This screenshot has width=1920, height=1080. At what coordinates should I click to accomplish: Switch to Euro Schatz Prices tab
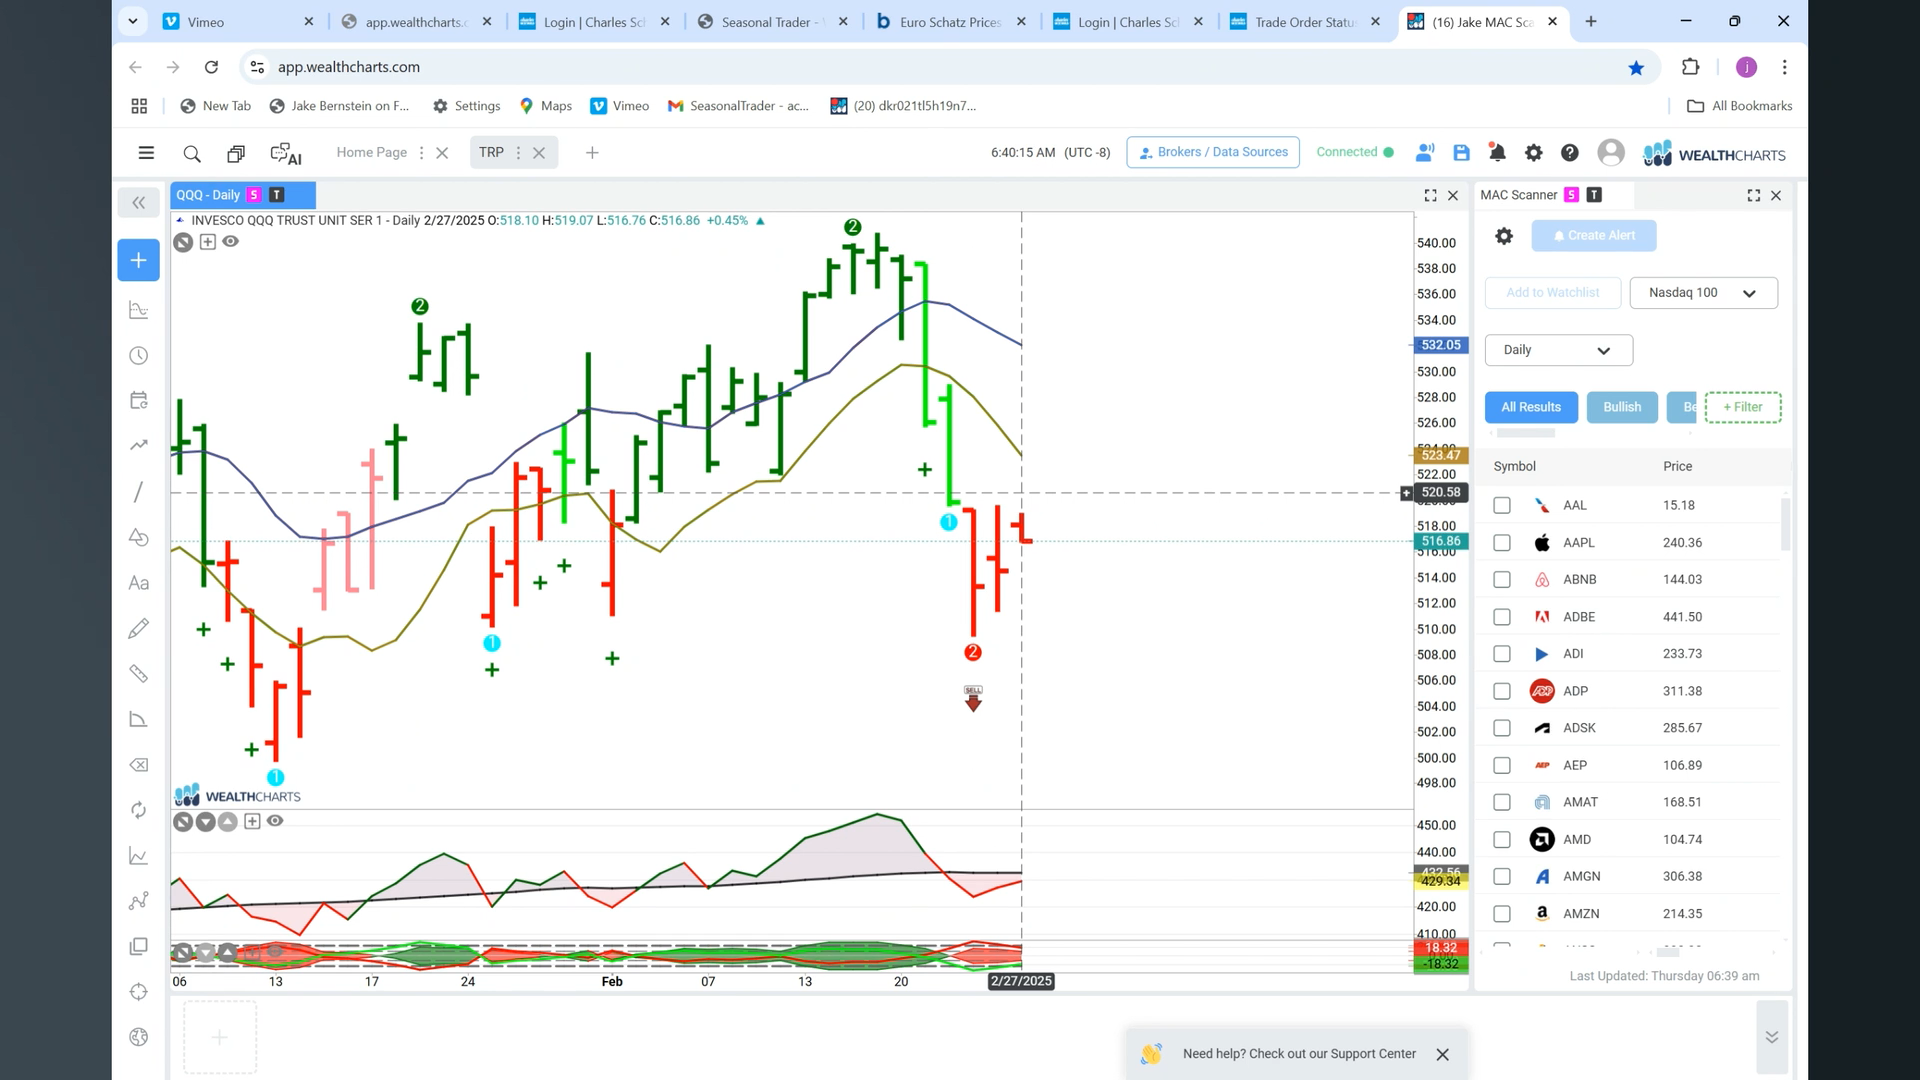(x=951, y=22)
